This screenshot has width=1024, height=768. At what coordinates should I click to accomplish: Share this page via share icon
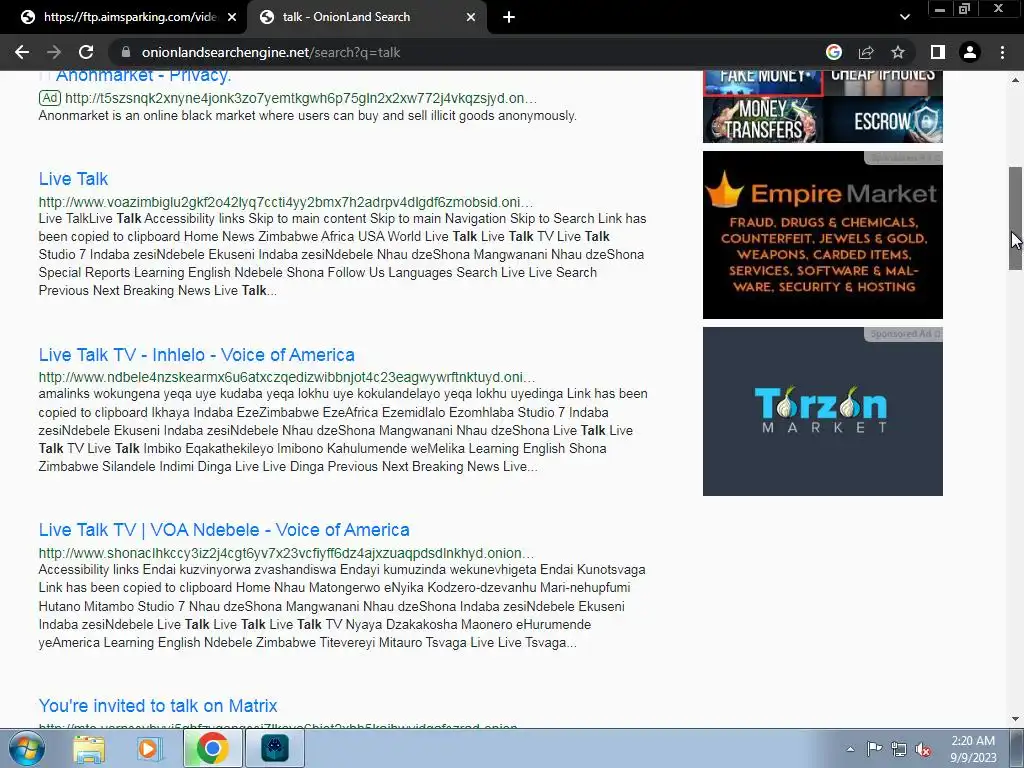[x=866, y=52]
